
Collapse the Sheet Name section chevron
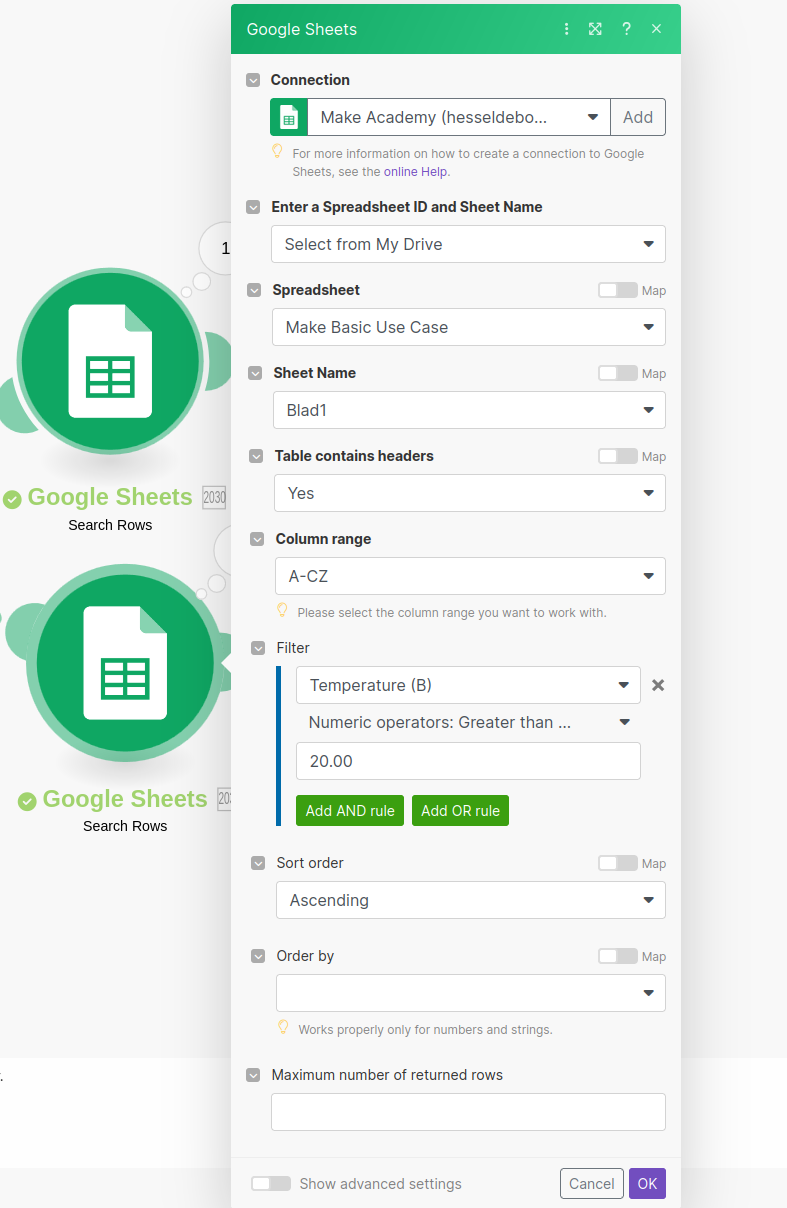coord(255,373)
